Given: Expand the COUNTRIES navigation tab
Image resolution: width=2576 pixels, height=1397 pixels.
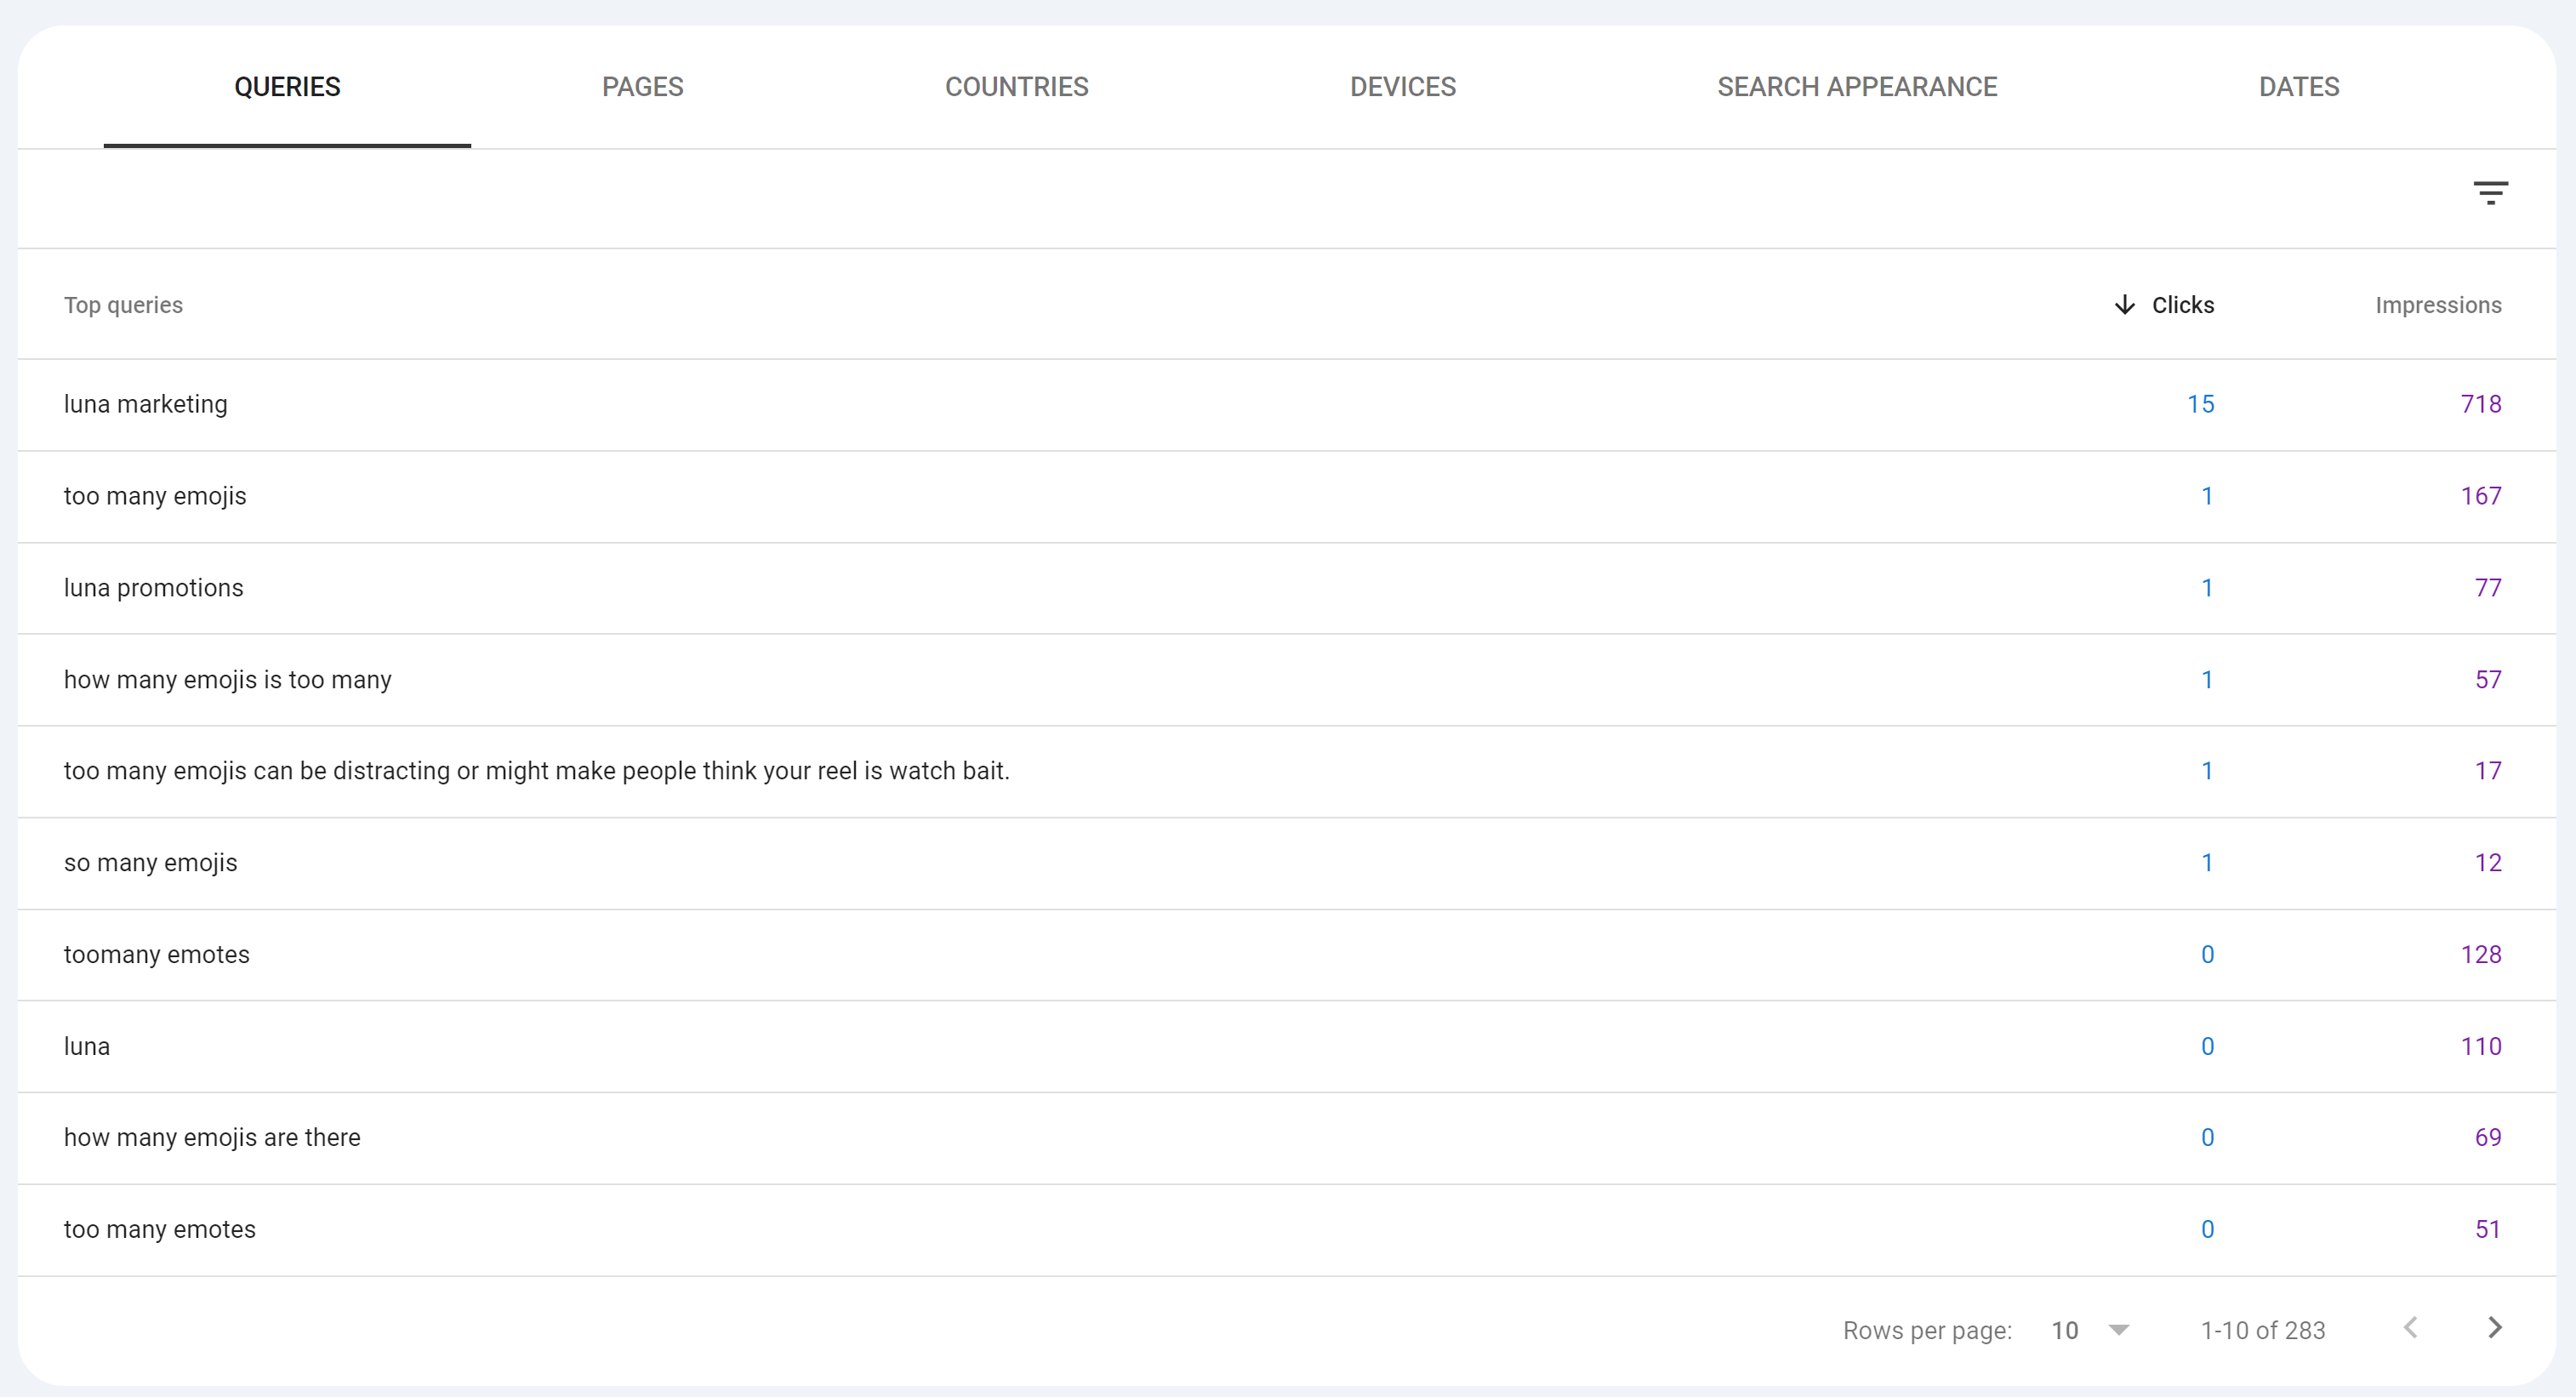Looking at the screenshot, I should 1017,86.
